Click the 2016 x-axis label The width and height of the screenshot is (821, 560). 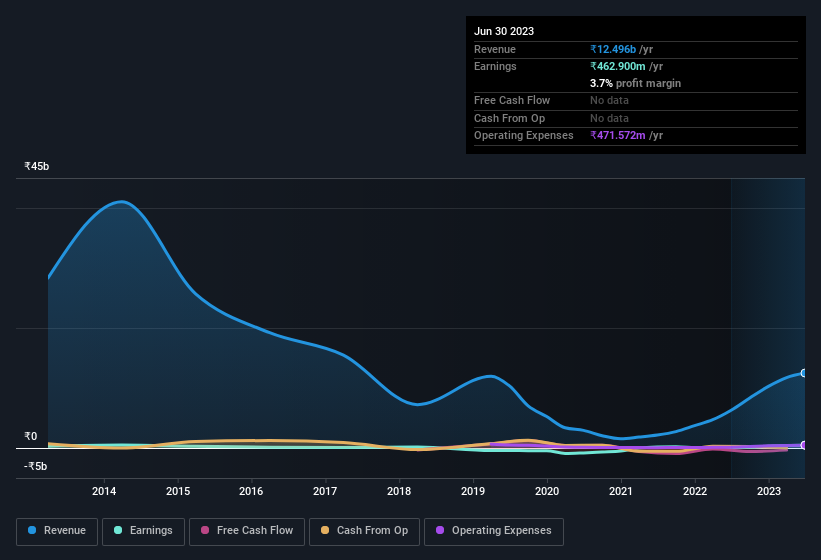click(x=251, y=491)
